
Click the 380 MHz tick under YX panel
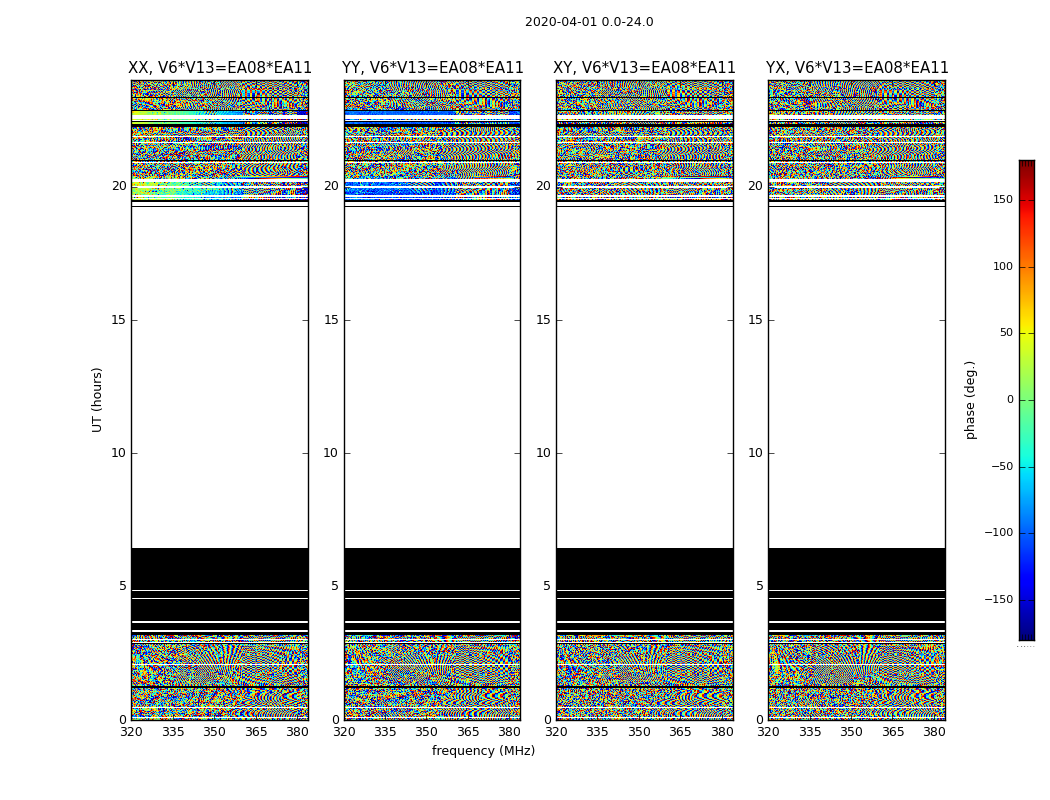(934, 732)
